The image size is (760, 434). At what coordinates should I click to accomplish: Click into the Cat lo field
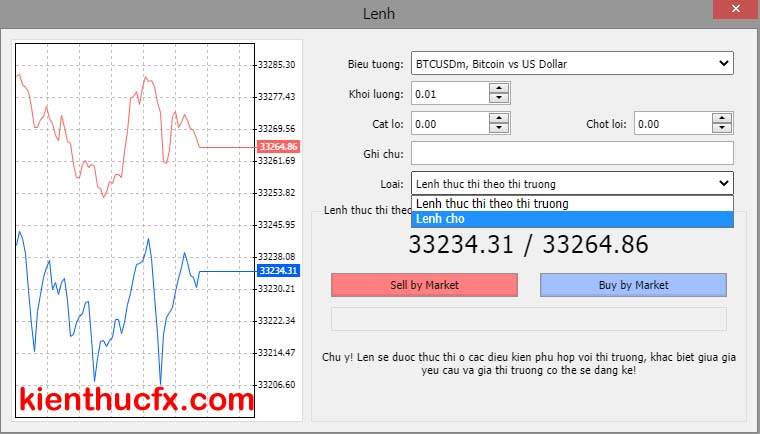(449, 124)
